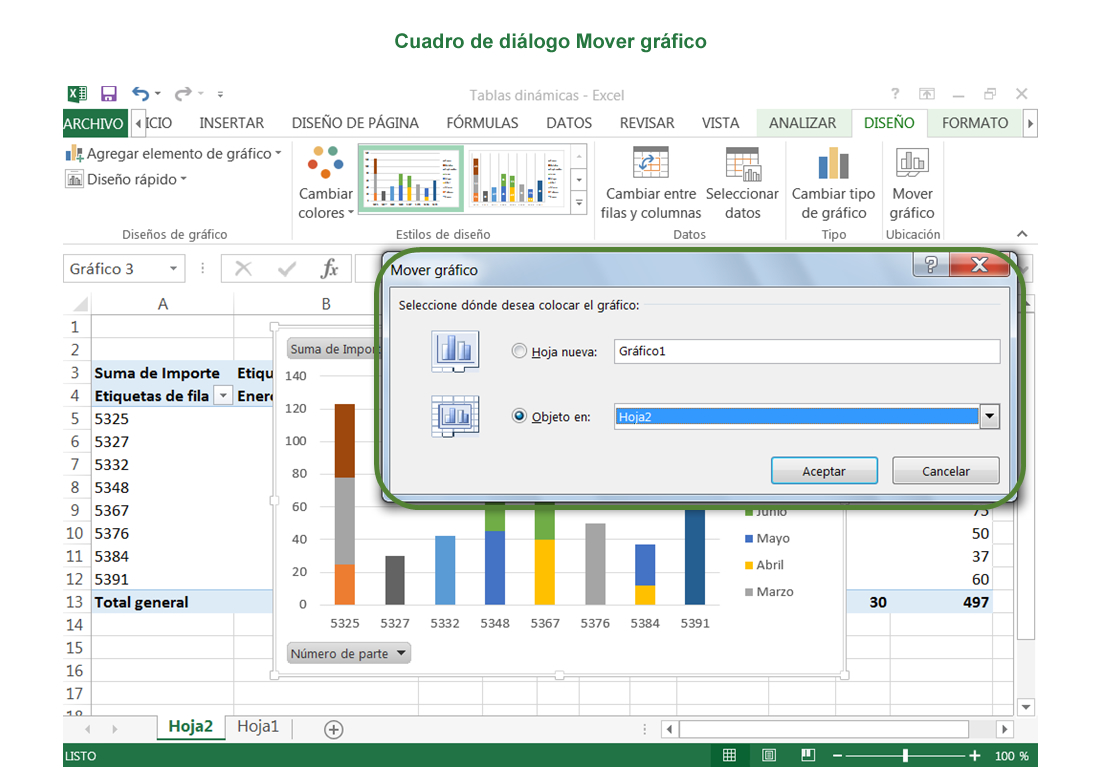Viewport: 1100px width, 780px height.
Task: Click the formula bar confirm checkmark icon
Action: [x=286, y=269]
